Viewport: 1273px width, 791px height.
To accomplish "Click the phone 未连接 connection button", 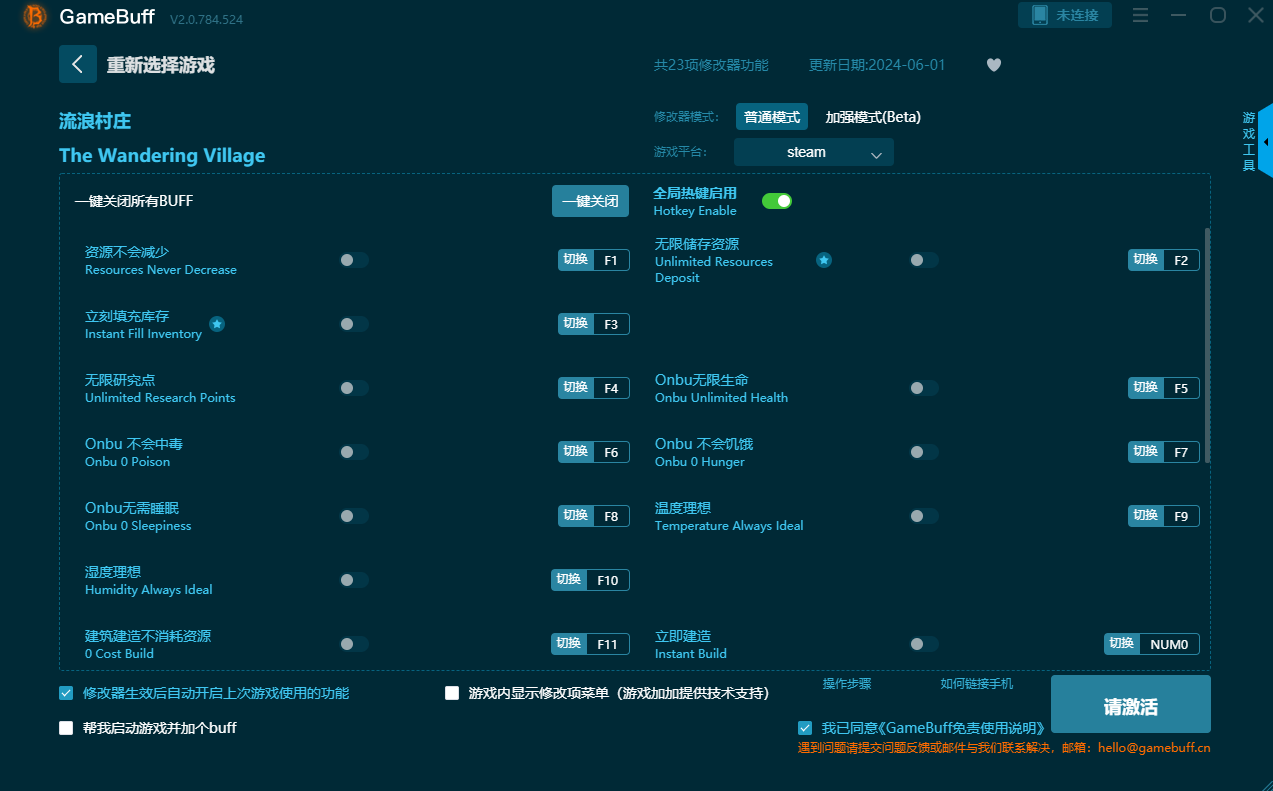I will pyautogui.click(x=1065, y=15).
